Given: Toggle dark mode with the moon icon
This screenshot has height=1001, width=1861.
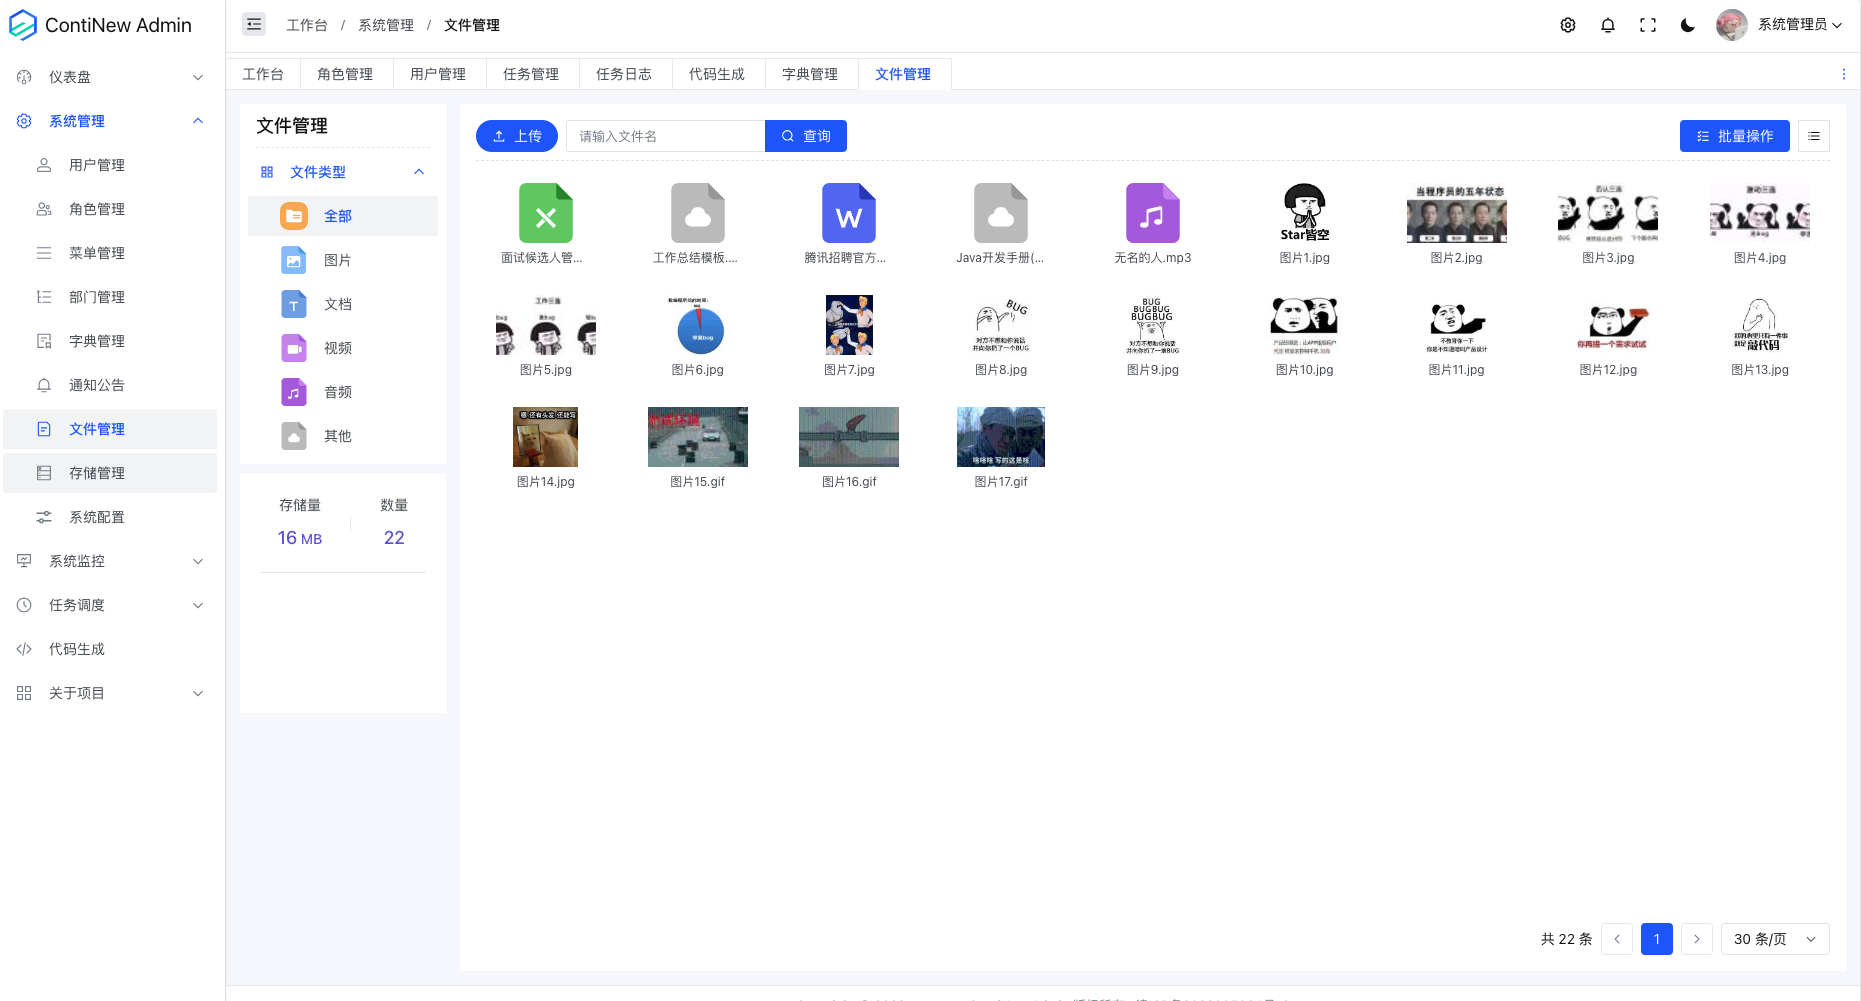Looking at the screenshot, I should pyautogui.click(x=1687, y=25).
